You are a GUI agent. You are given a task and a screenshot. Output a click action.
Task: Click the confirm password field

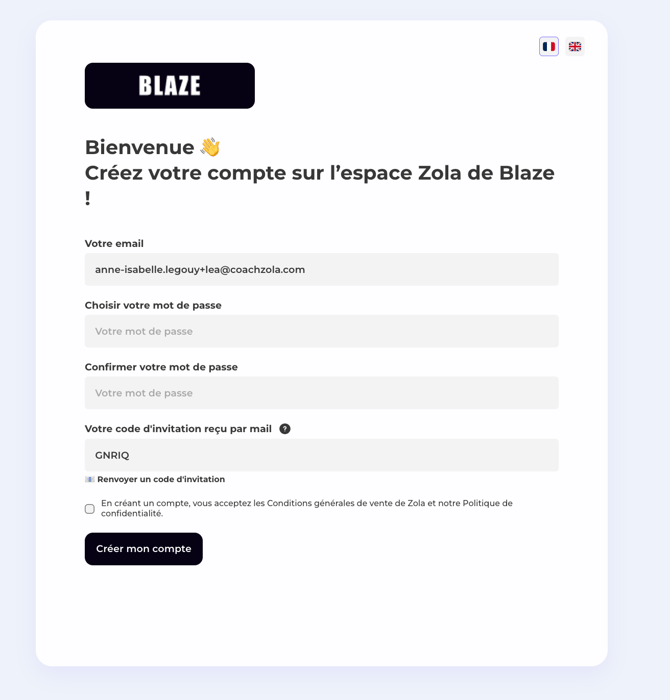coord(321,393)
